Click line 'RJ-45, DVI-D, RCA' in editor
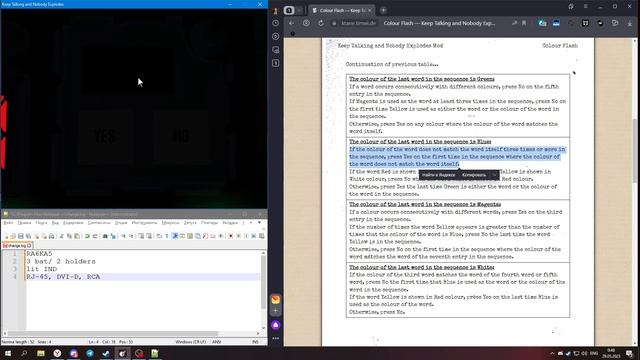Viewport: 640px width, 360px height. [63, 277]
